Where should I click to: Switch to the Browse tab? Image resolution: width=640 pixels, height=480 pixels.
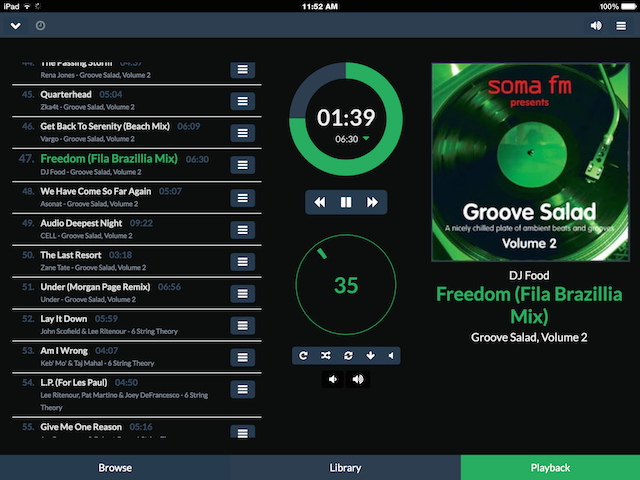coord(115,467)
